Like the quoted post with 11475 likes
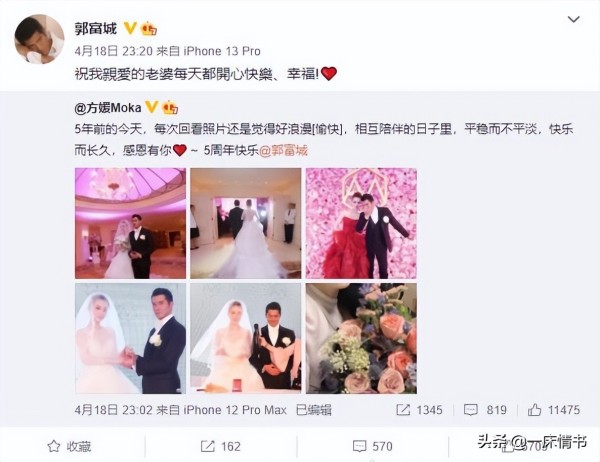 534,410
